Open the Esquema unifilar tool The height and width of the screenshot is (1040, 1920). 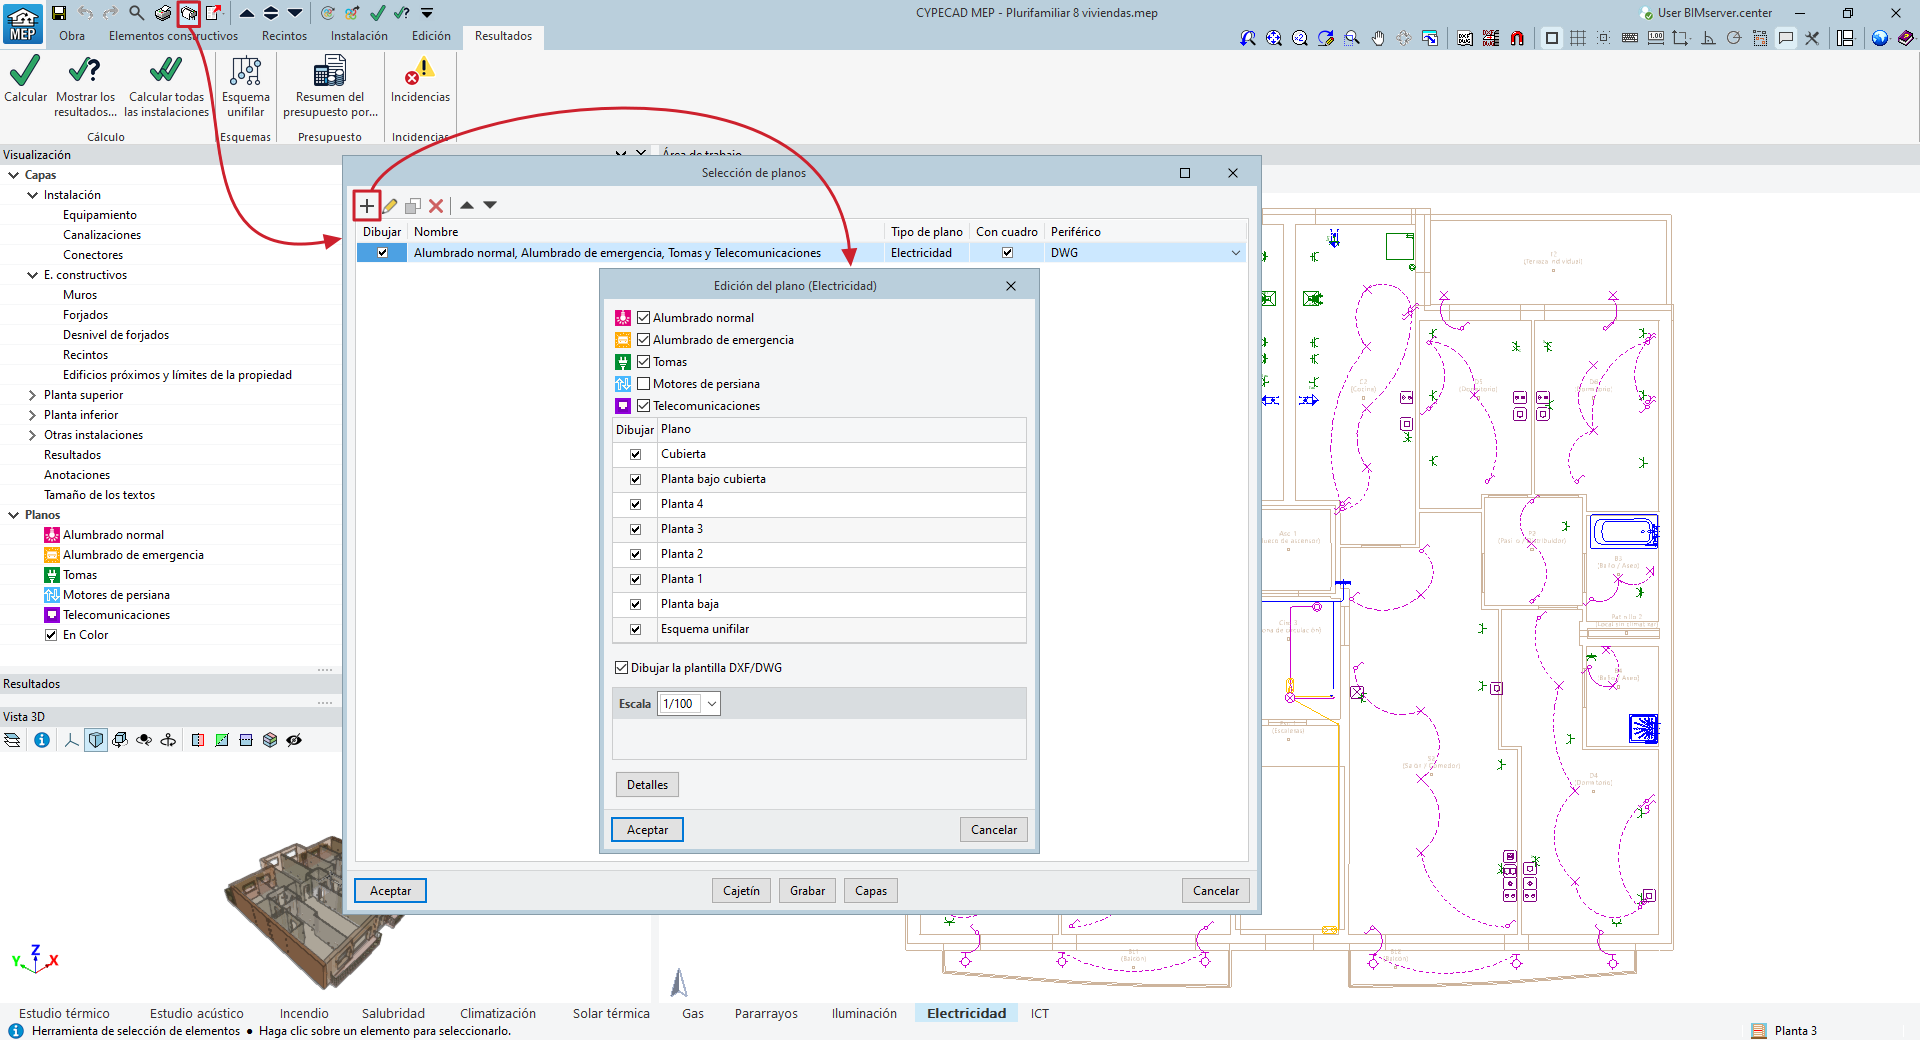(x=245, y=72)
